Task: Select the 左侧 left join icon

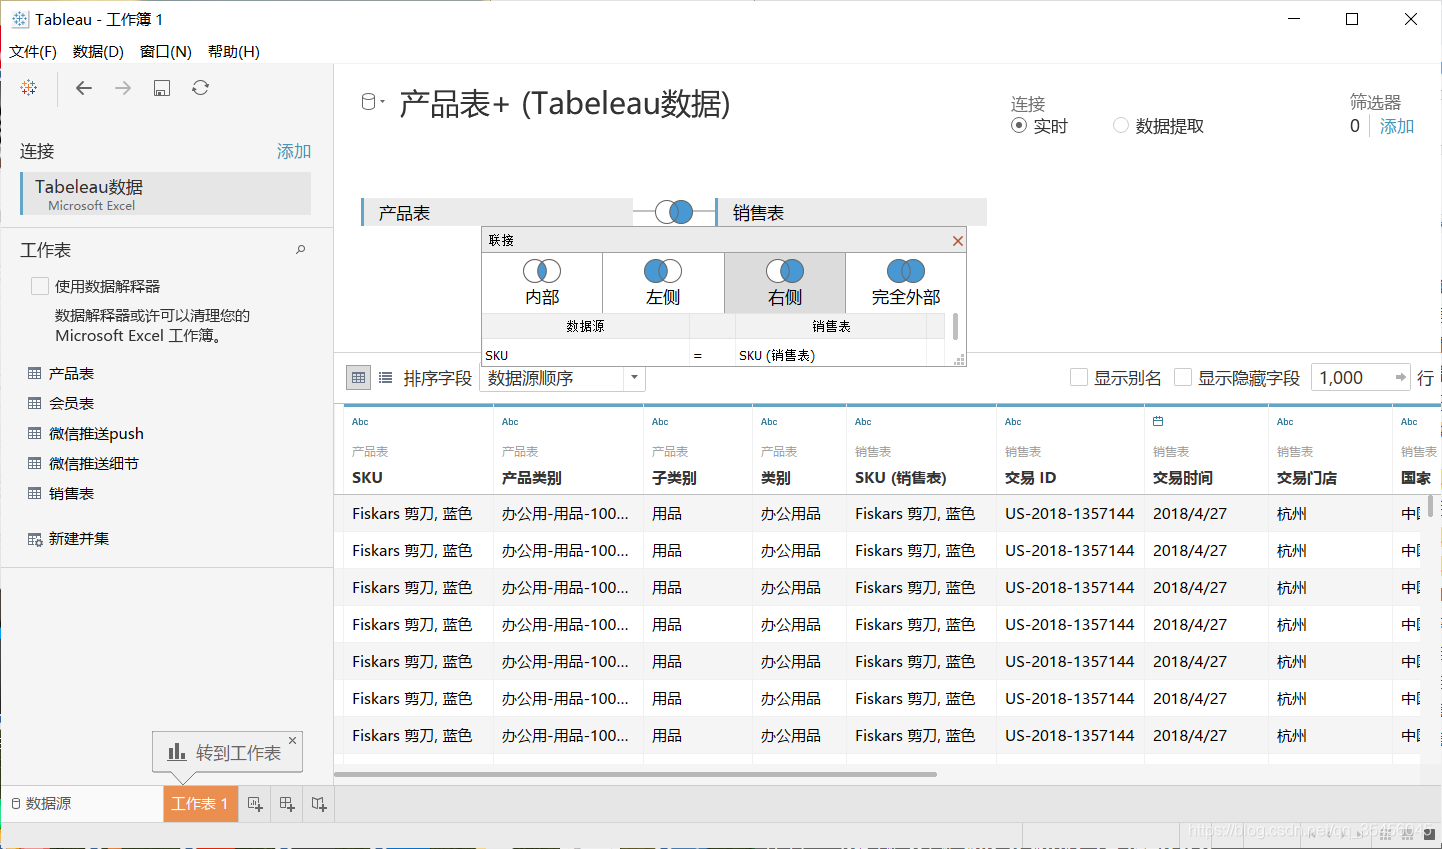Action: point(663,271)
